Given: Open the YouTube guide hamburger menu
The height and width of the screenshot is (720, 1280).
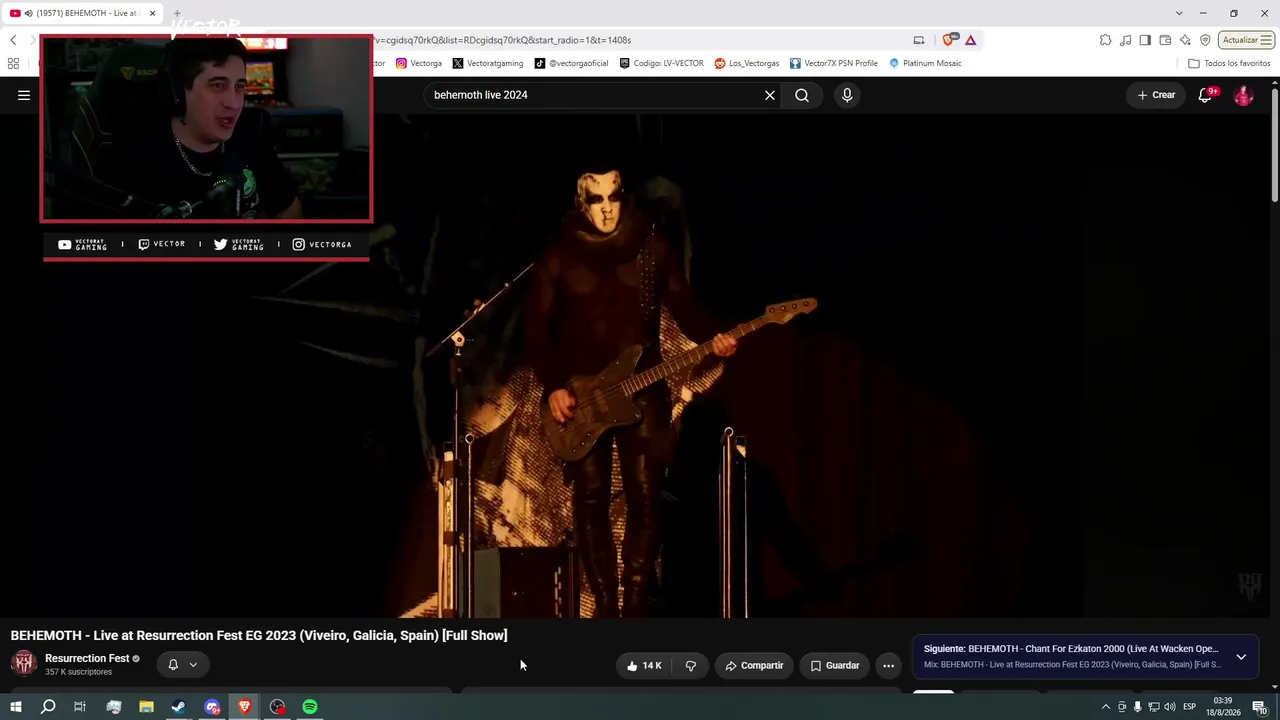Looking at the screenshot, I should [x=24, y=95].
